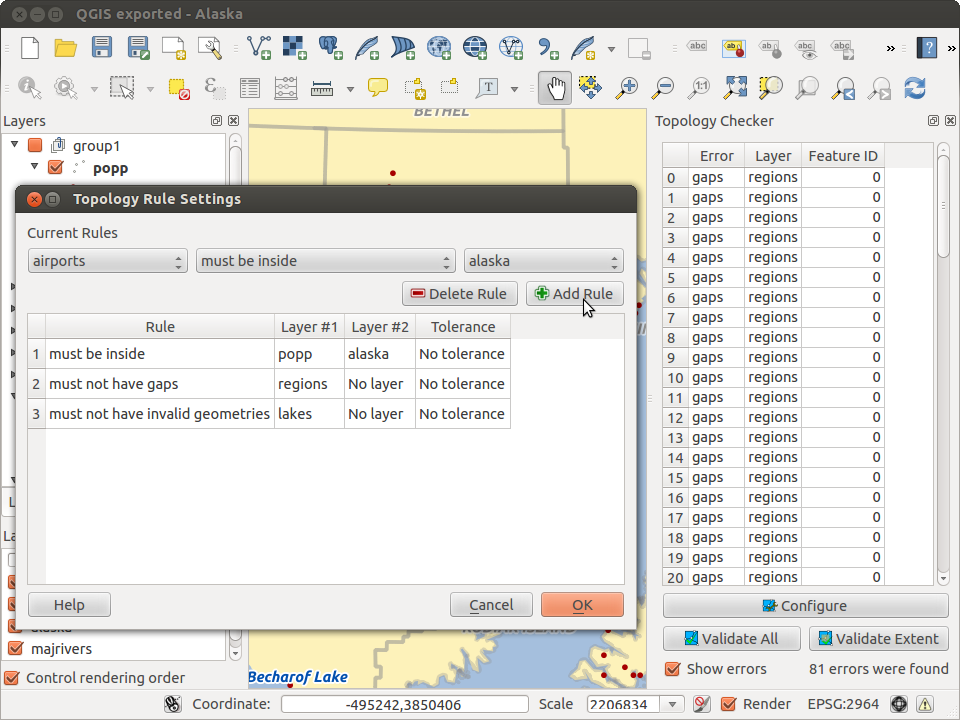Select the Identify Features tool

29,88
